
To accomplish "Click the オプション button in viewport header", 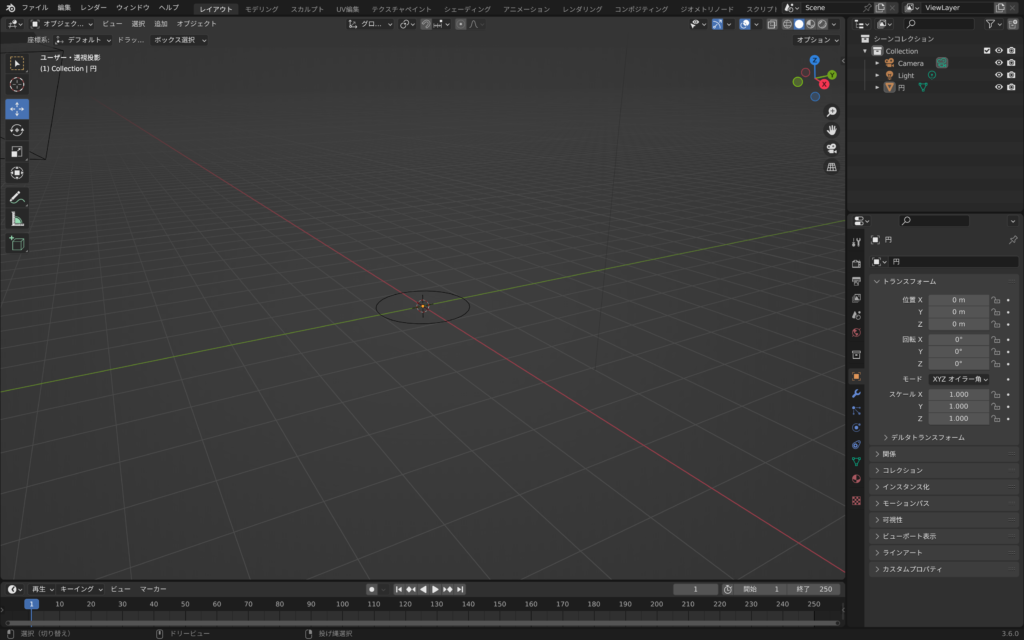I will click(816, 40).
